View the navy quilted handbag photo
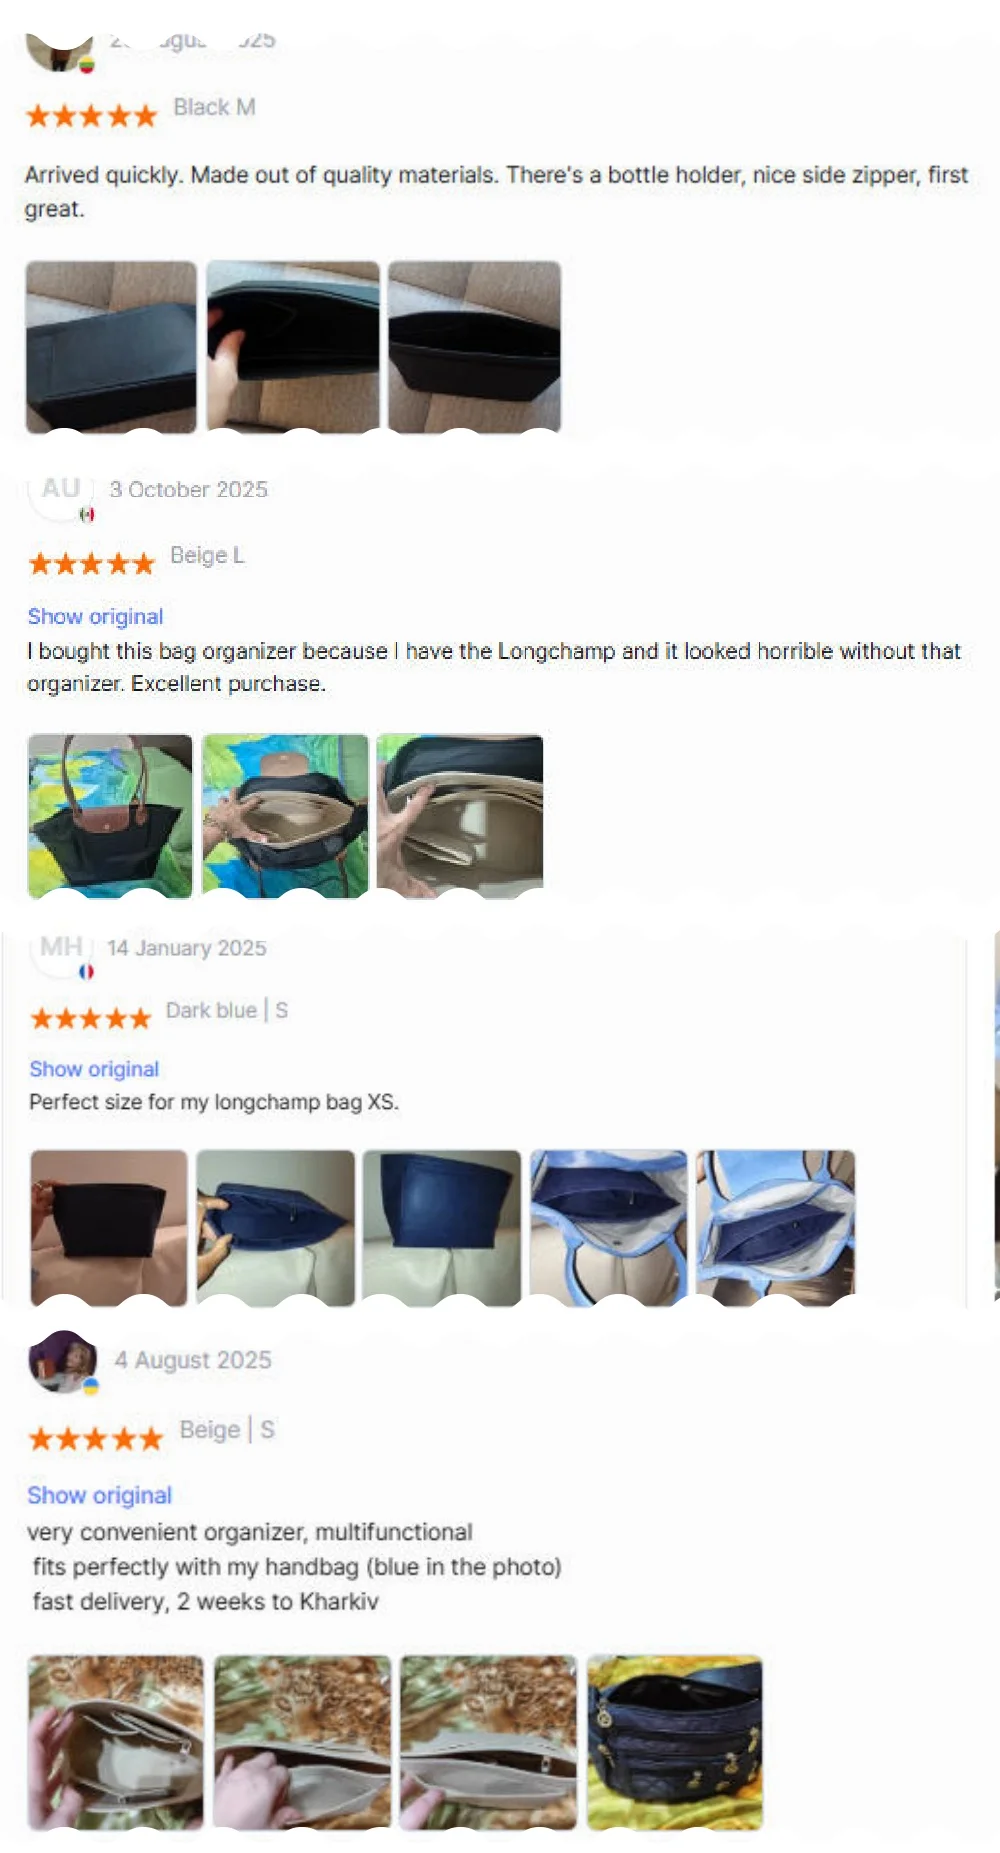Viewport: 1000px width, 1853px height. pyautogui.click(x=675, y=1743)
